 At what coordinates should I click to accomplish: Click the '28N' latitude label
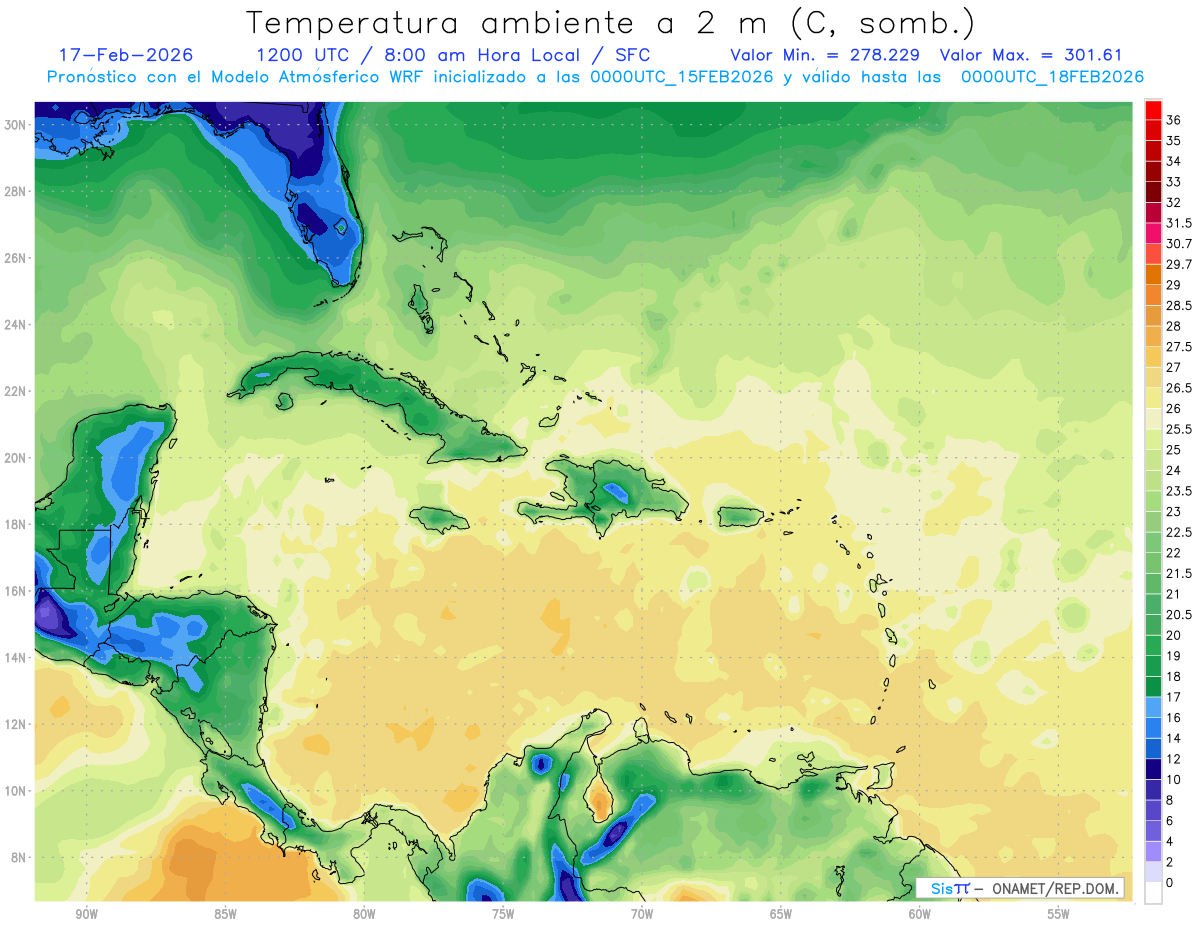coord(14,191)
